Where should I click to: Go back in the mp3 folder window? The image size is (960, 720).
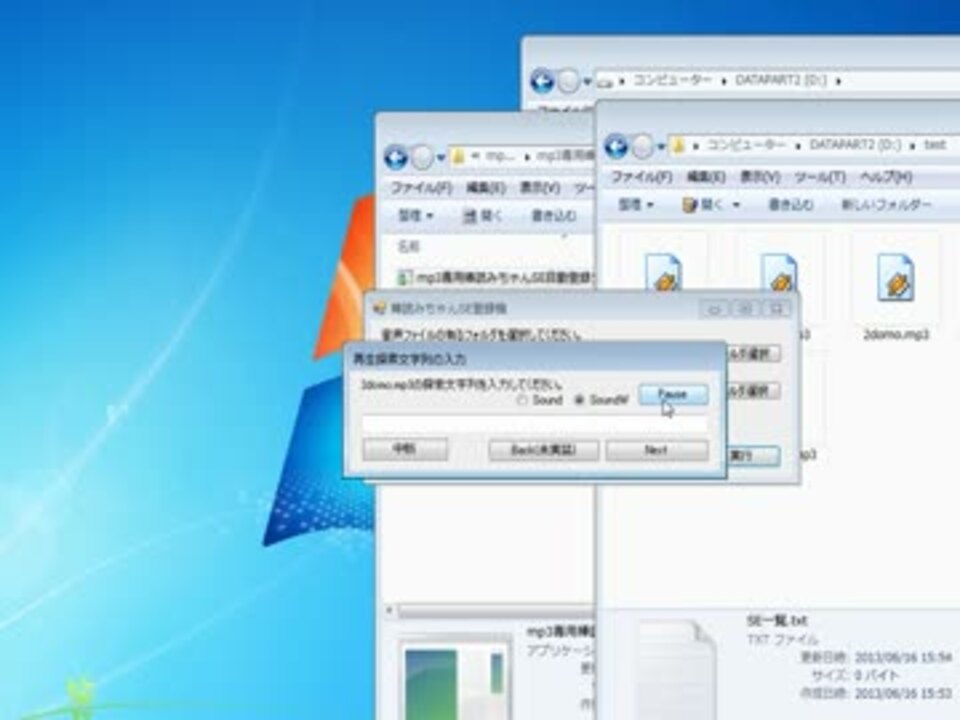point(396,158)
